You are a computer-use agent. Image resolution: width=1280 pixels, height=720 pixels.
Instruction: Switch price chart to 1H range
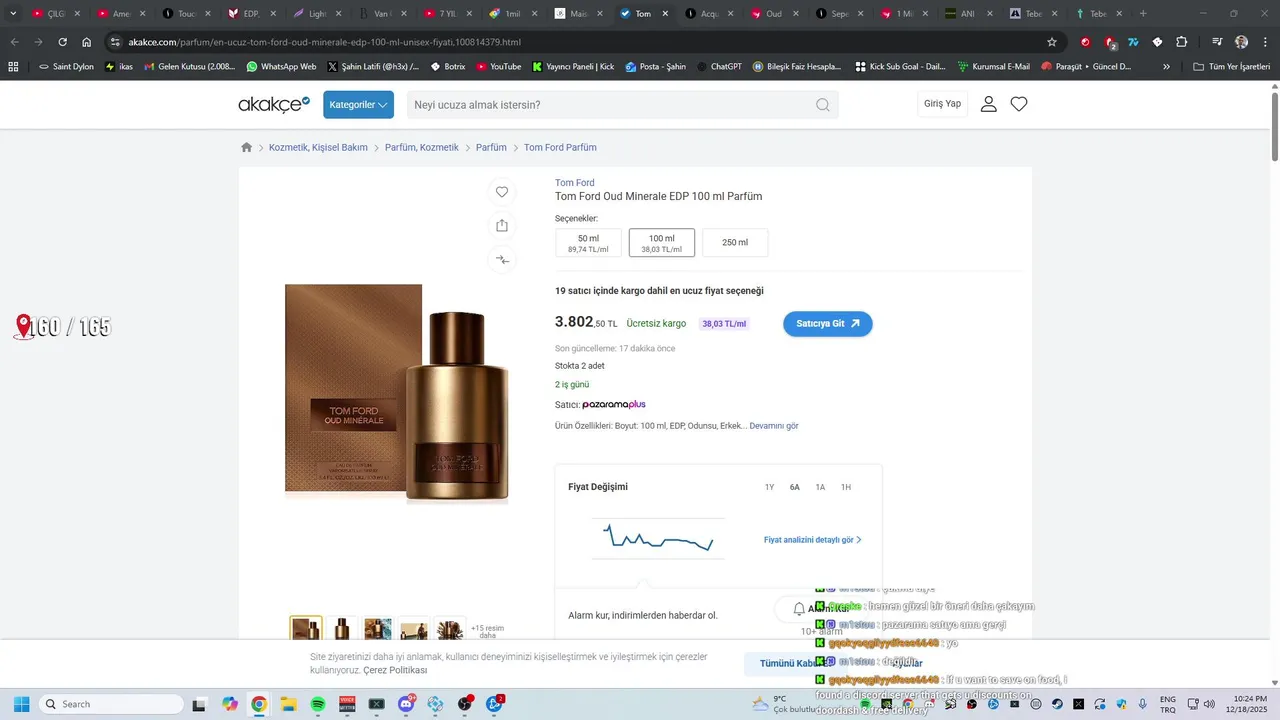846,487
